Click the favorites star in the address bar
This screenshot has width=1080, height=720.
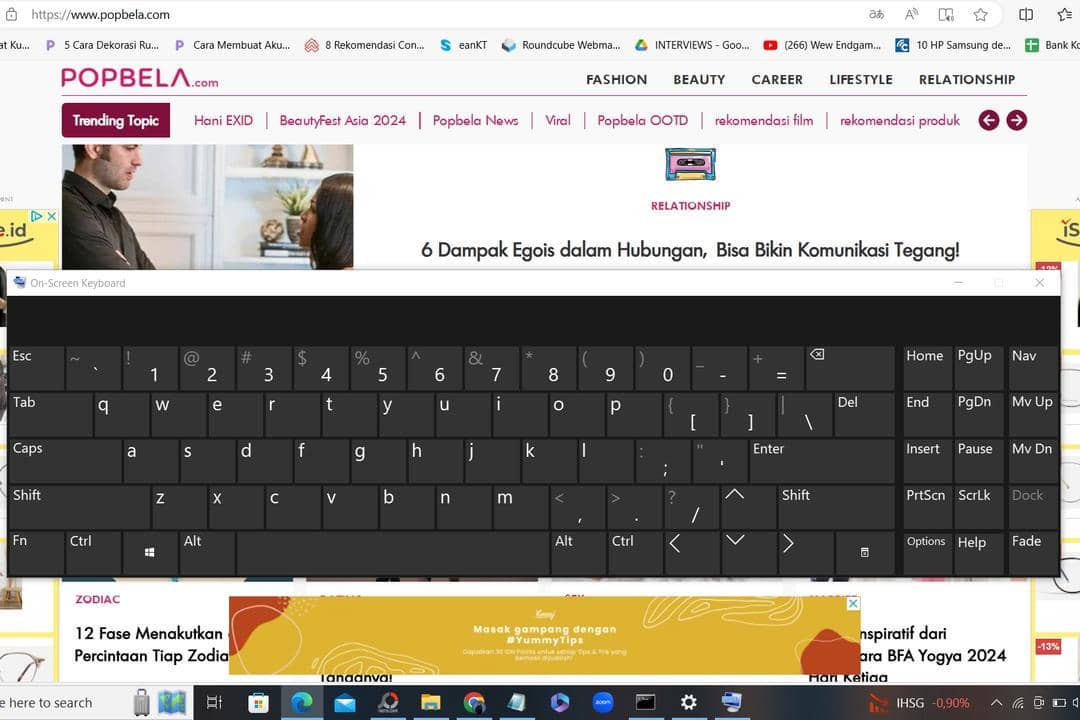point(981,14)
